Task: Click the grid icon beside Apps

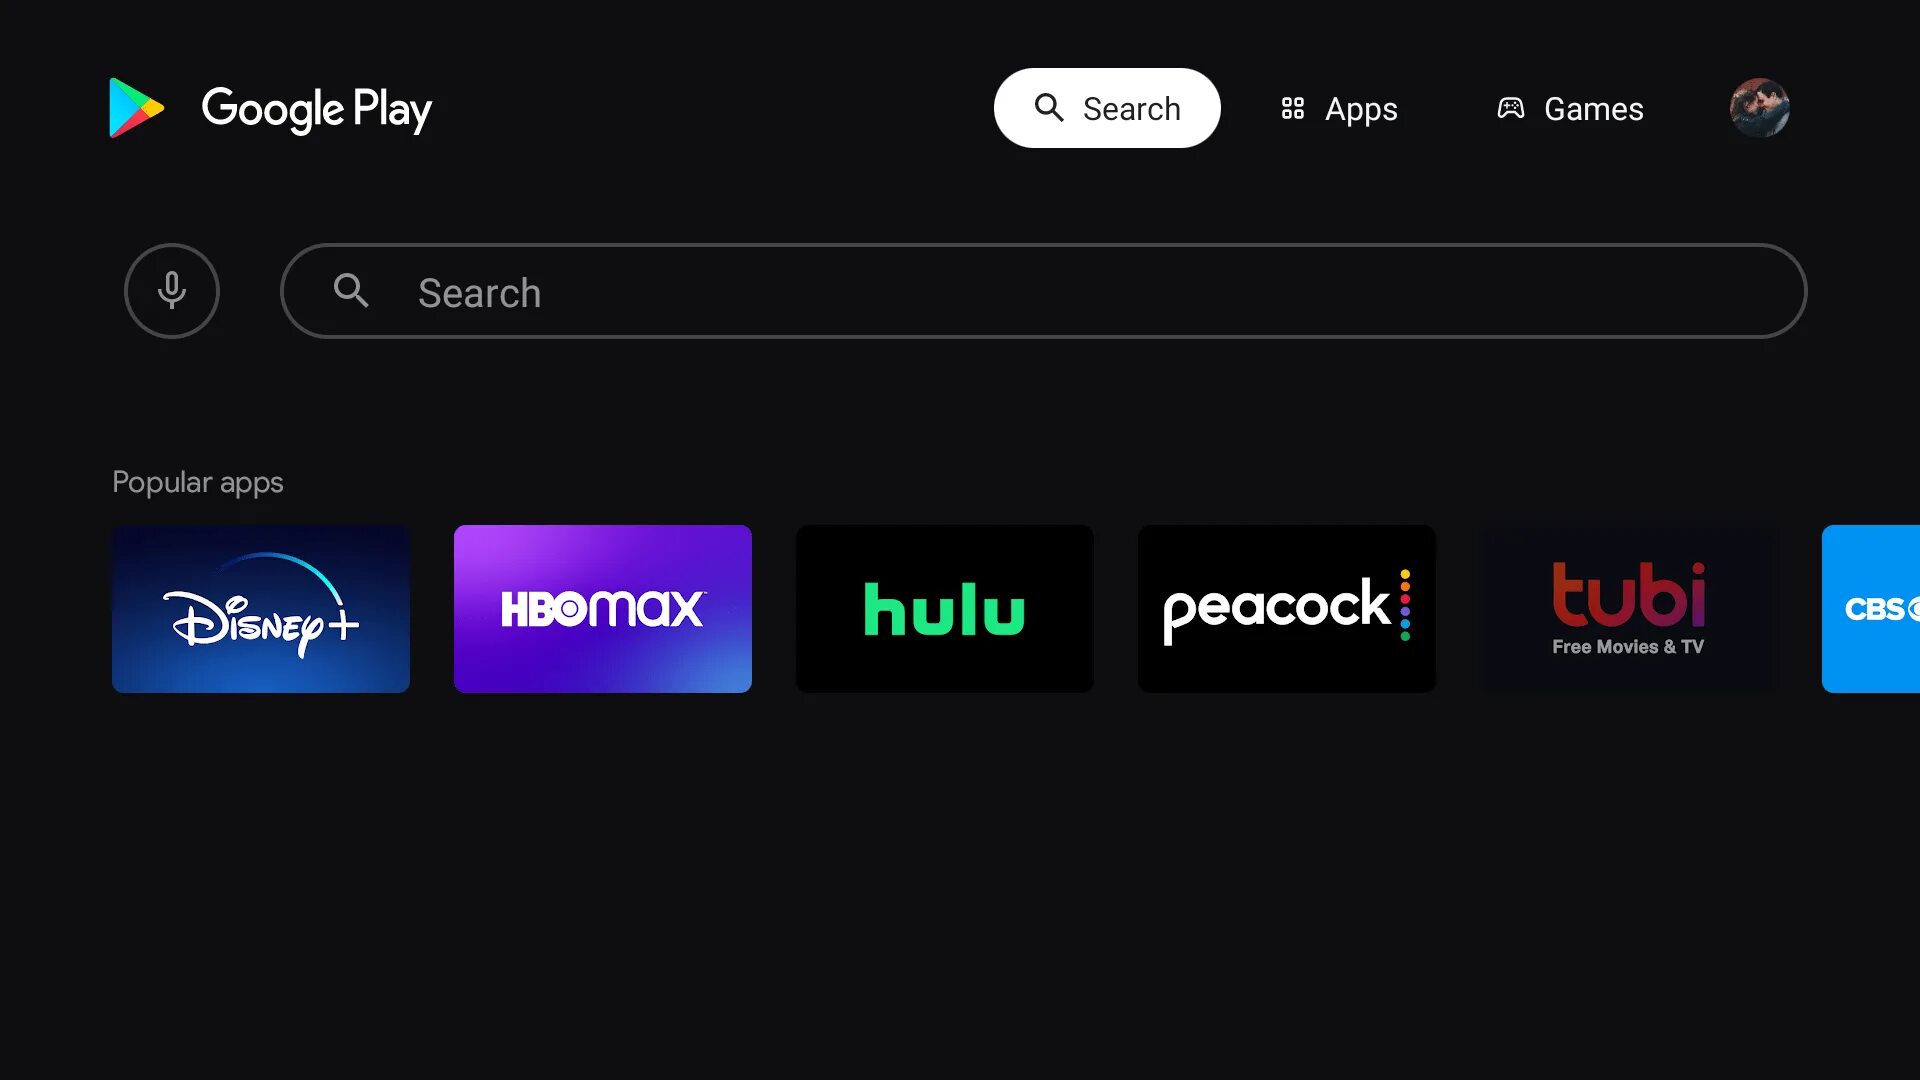Action: point(1293,108)
